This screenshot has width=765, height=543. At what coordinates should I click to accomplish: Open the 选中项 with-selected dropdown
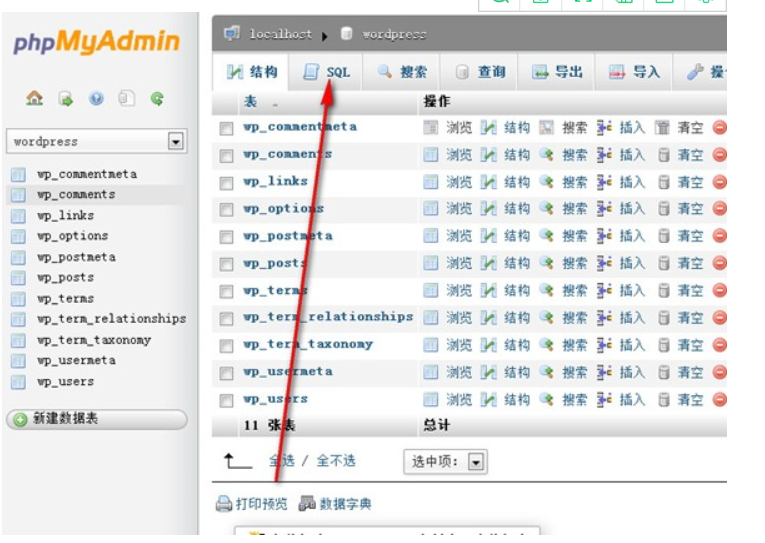point(445,461)
